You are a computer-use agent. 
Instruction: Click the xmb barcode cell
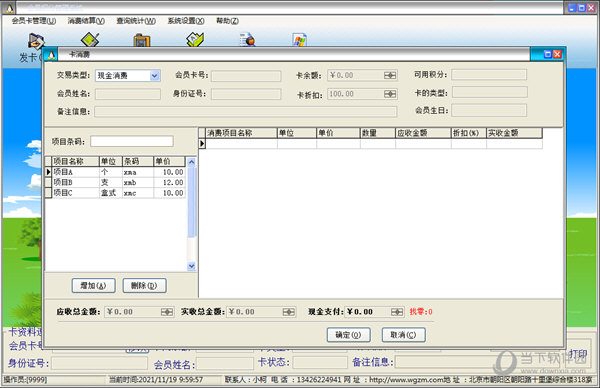138,183
